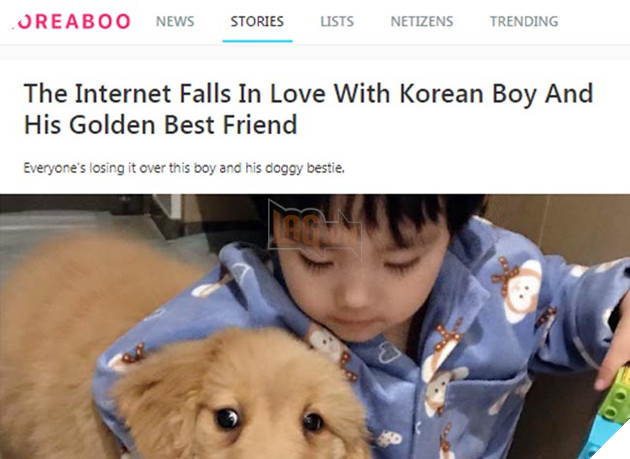This screenshot has width=630, height=459.
Task: Click the "His Golden Best Friend" headline line
Action: (x=160, y=125)
